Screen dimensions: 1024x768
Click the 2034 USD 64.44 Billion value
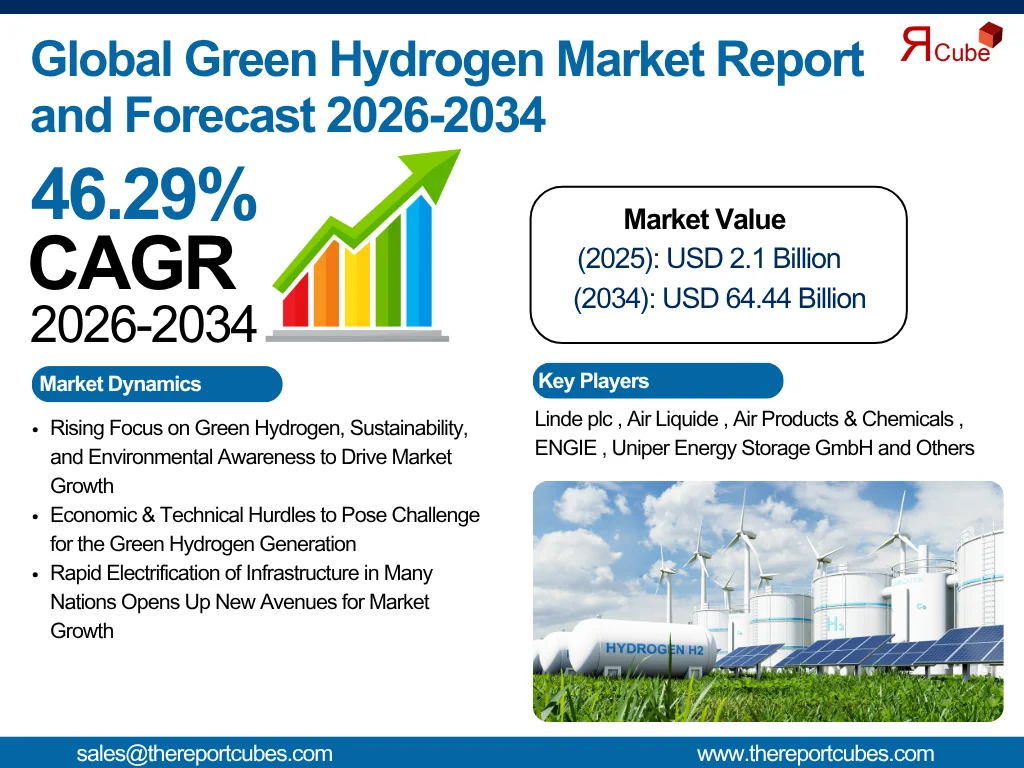719,298
